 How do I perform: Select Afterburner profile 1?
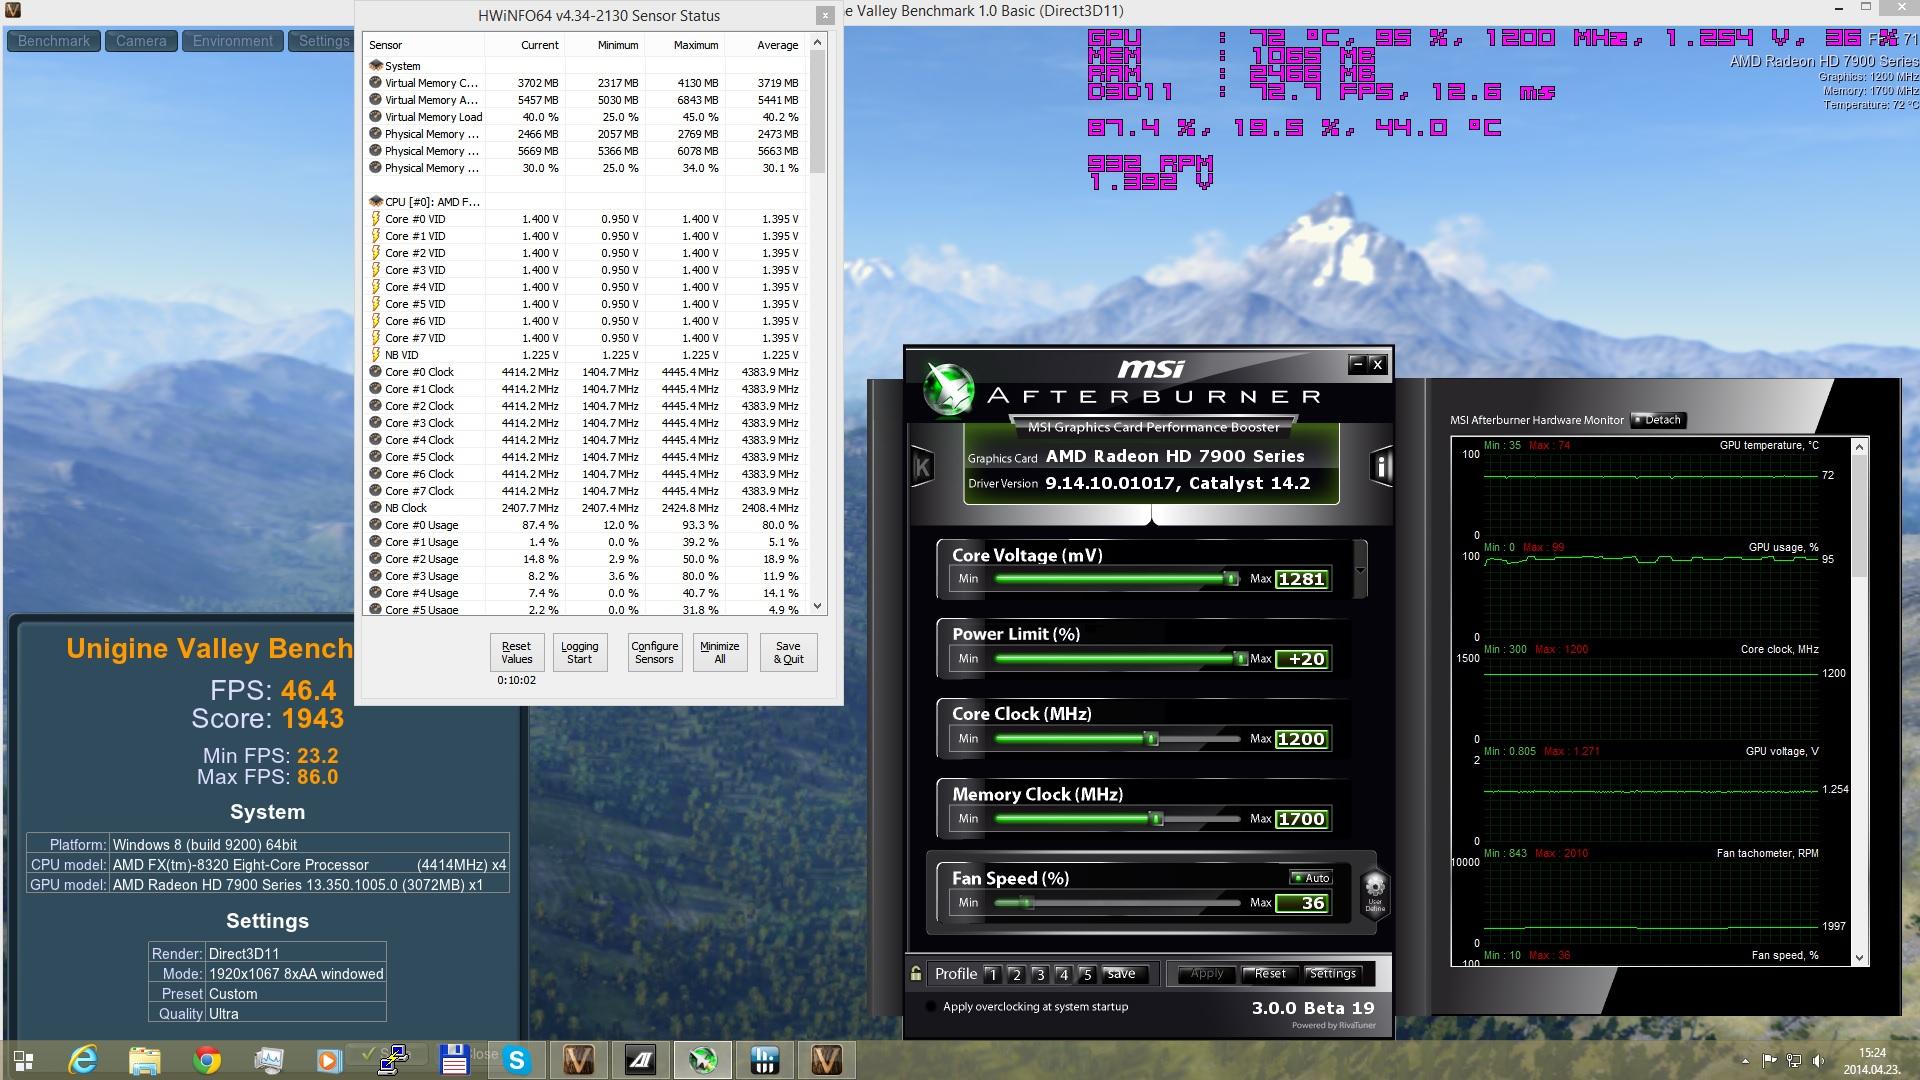pyautogui.click(x=991, y=974)
